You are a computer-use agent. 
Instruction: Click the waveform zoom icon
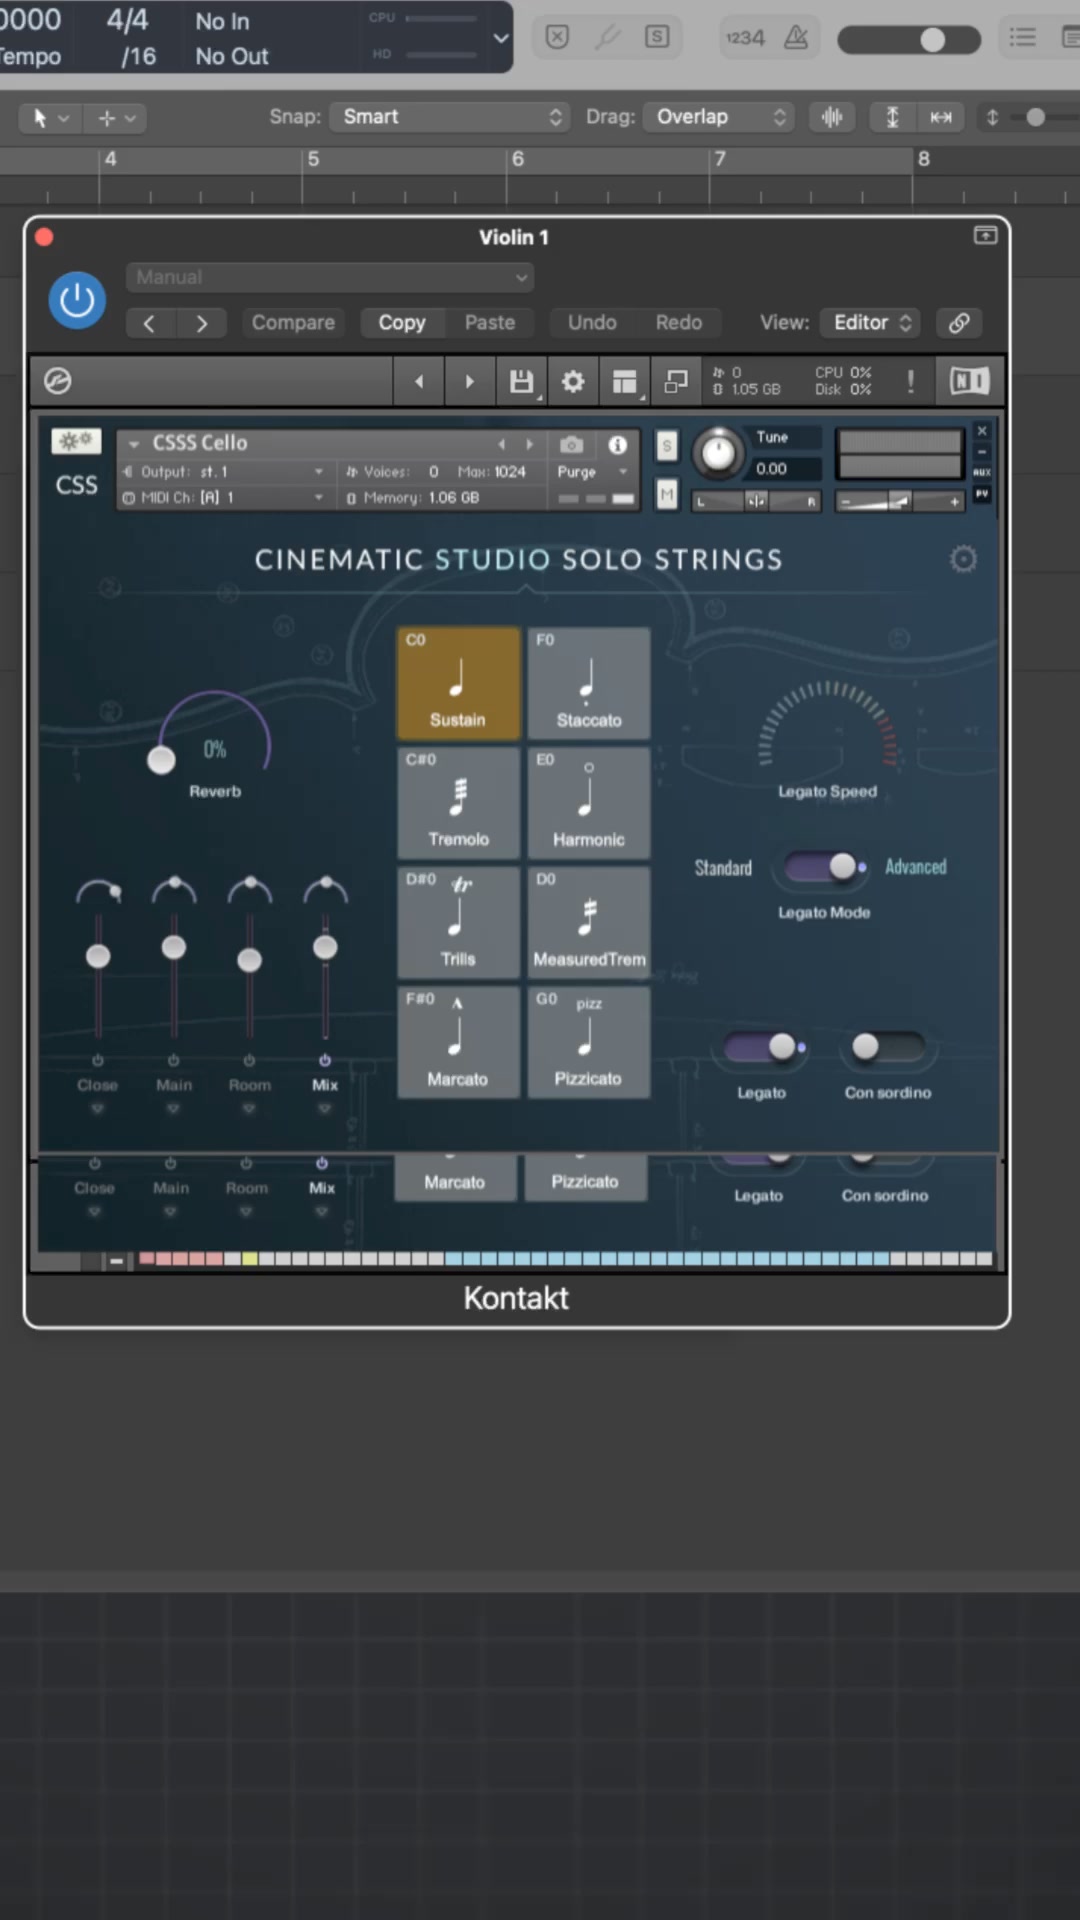tap(832, 117)
